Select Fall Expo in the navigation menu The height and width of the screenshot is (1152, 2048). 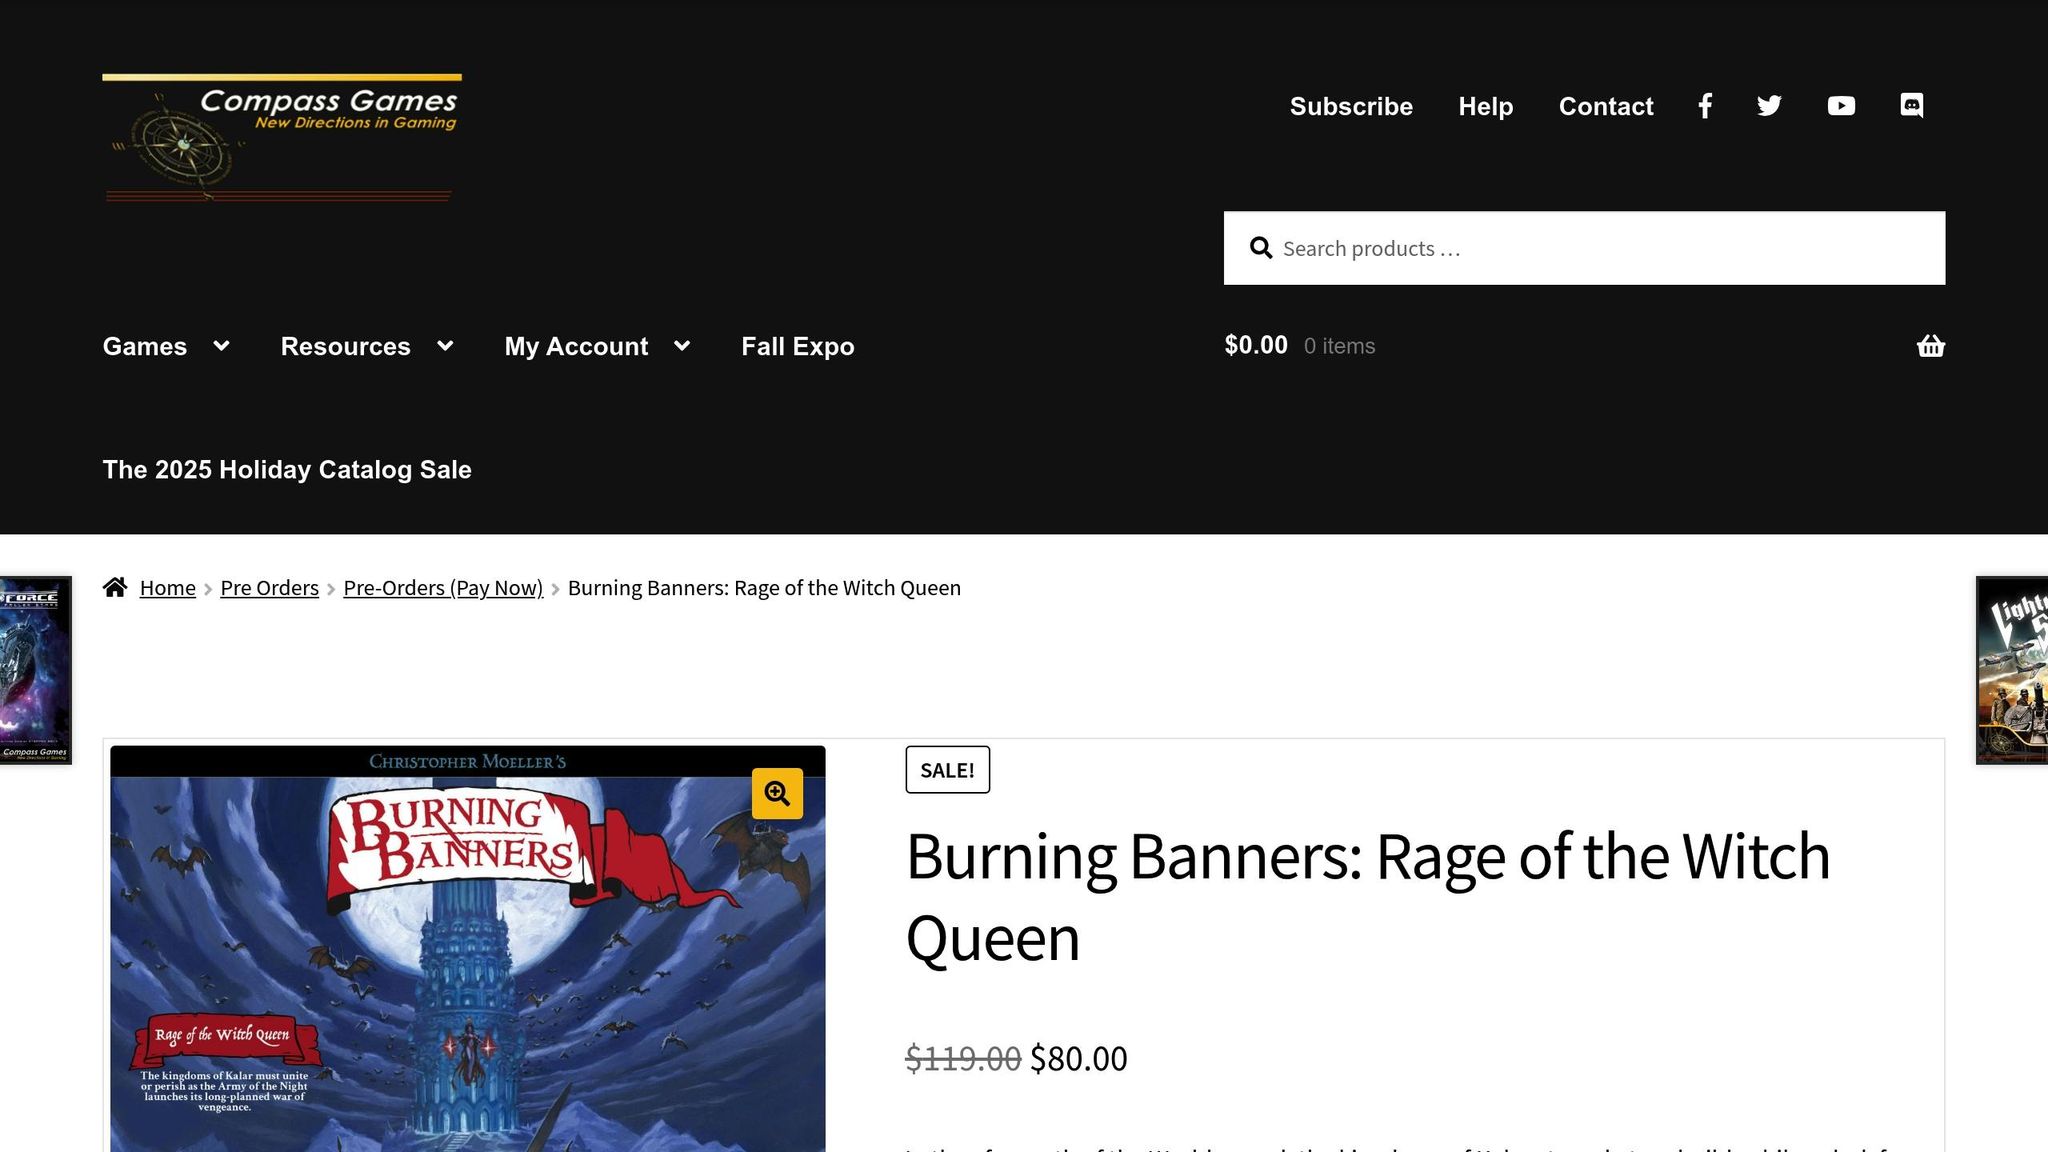tap(797, 346)
